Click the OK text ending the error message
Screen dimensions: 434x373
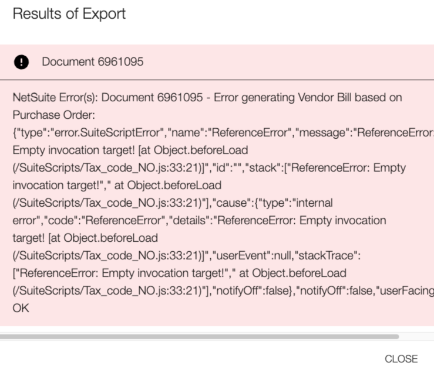pos(21,308)
